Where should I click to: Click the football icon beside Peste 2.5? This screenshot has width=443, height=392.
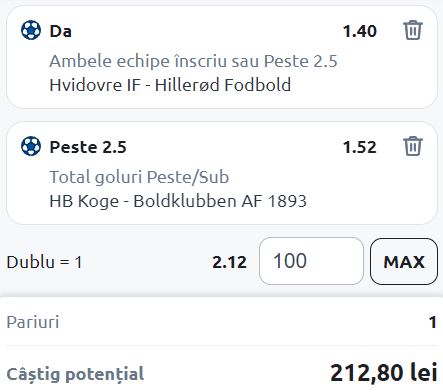(x=31, y=146)
